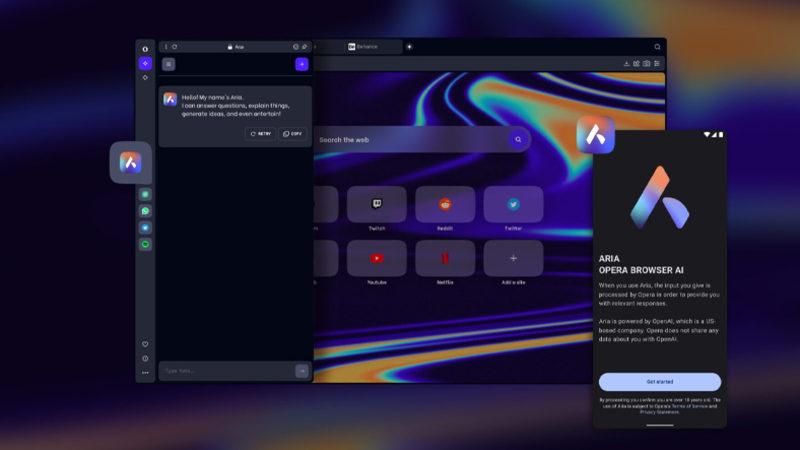Open the downloads toolbar icon

point(627,64)
